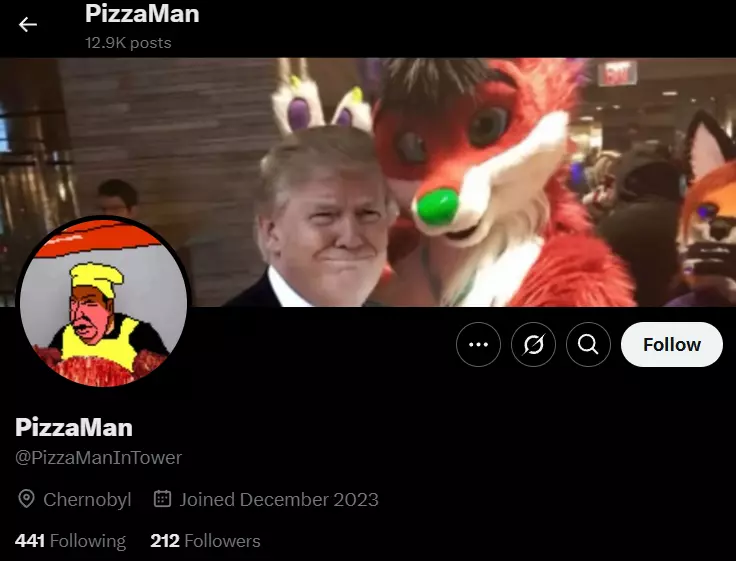Click the EXIT sign in banner photo
The height and width of the screenshot is (561, 736).
(617, 74)
